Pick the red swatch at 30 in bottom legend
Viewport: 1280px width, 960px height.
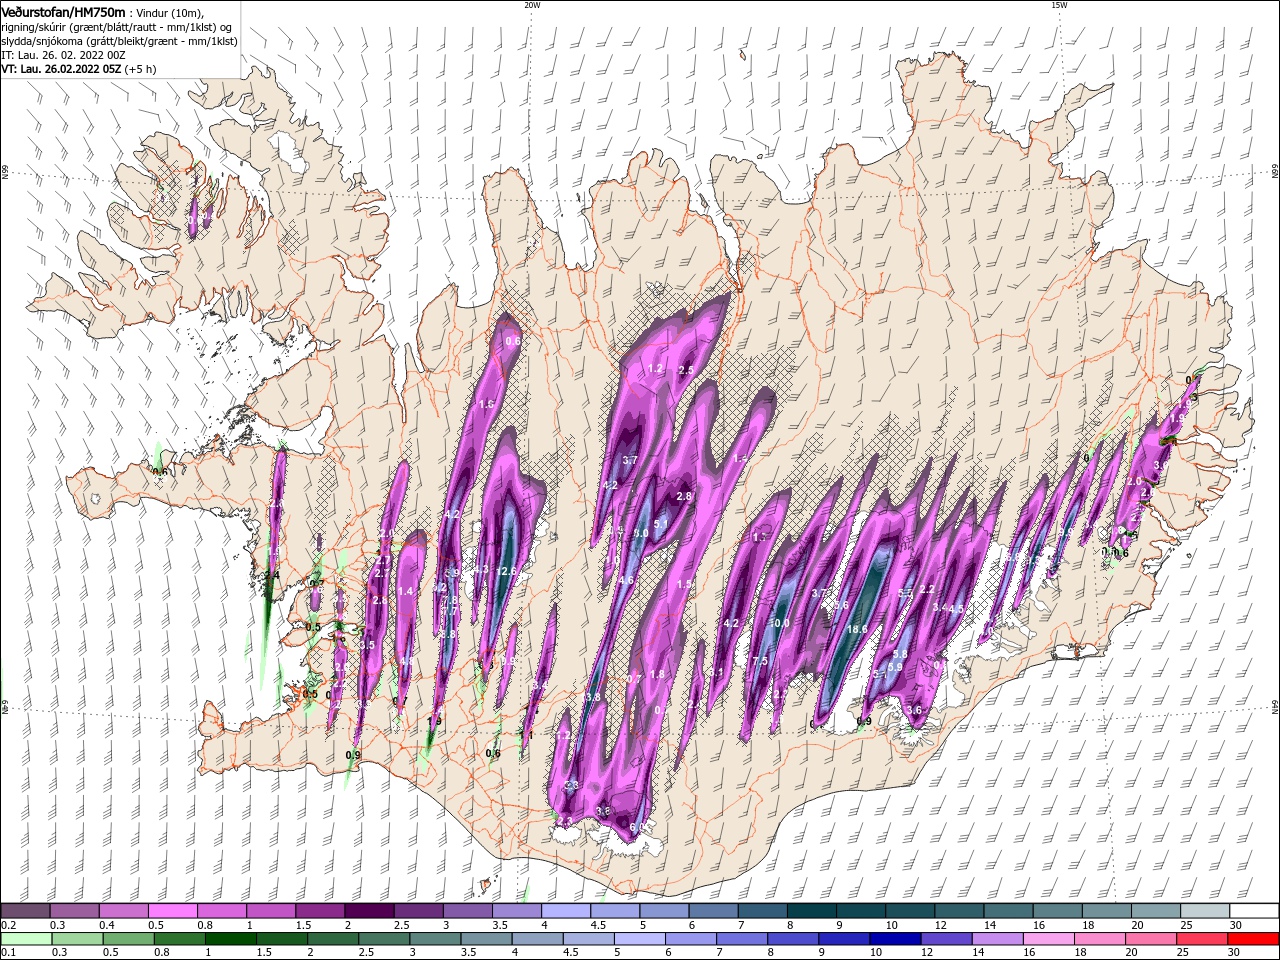[1253, 938]
